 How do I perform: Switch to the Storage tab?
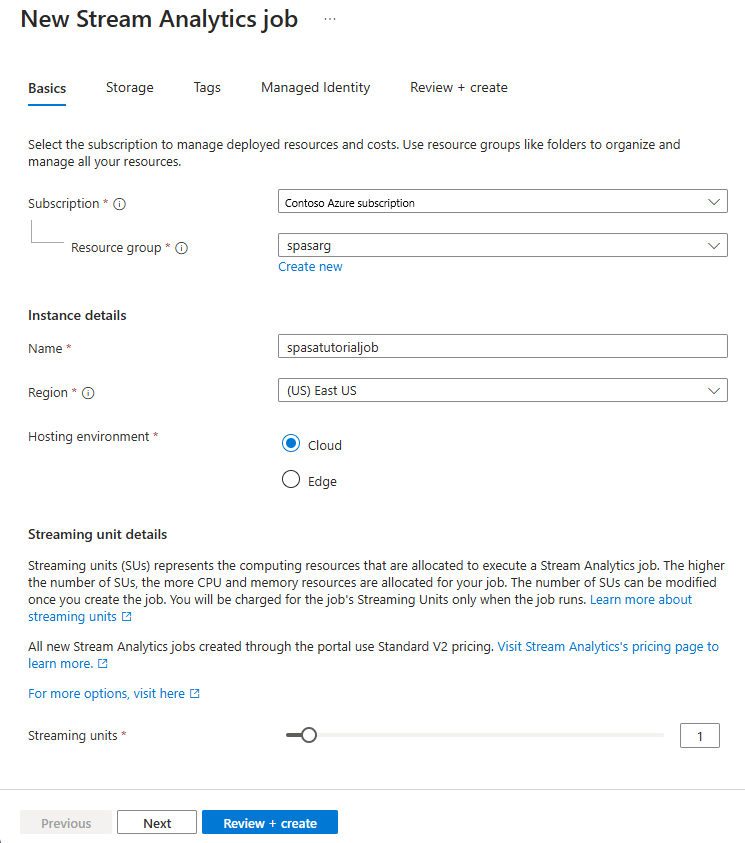129,87
